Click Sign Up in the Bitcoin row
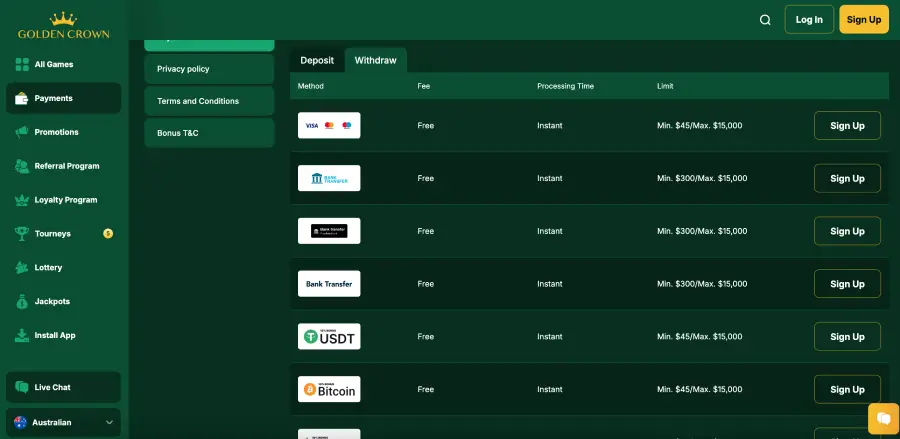The image size is (900, 439). (847, 390)
